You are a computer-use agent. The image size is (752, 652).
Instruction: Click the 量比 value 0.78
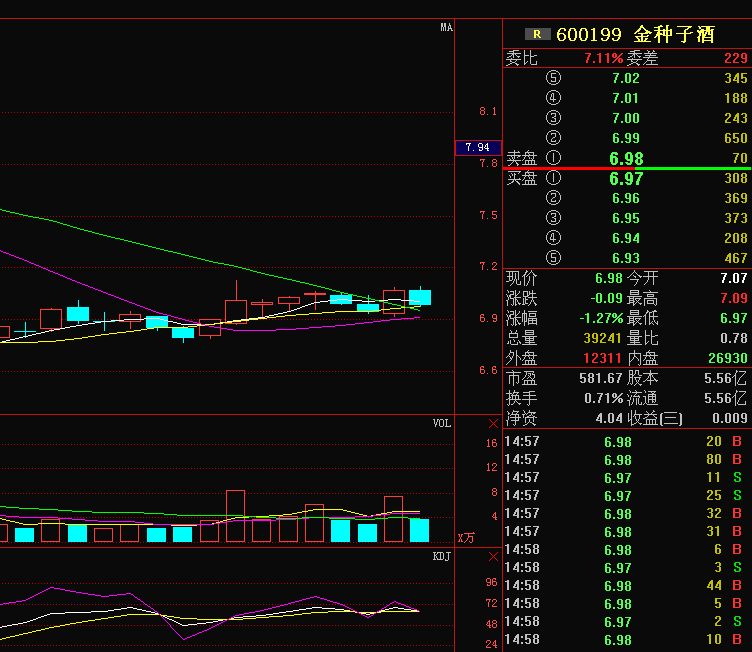[x=734, y=338]
